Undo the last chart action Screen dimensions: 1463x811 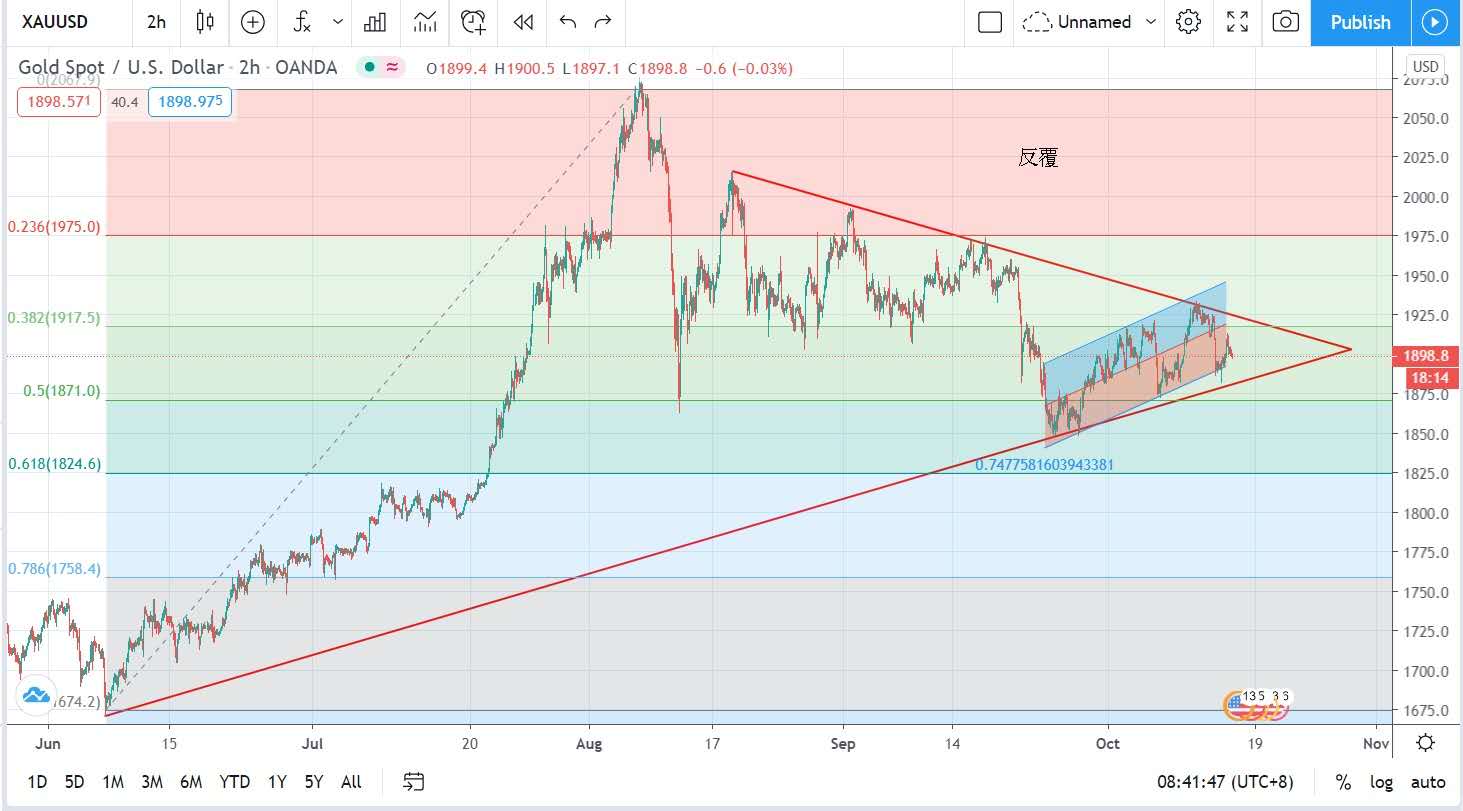point(568,22)
